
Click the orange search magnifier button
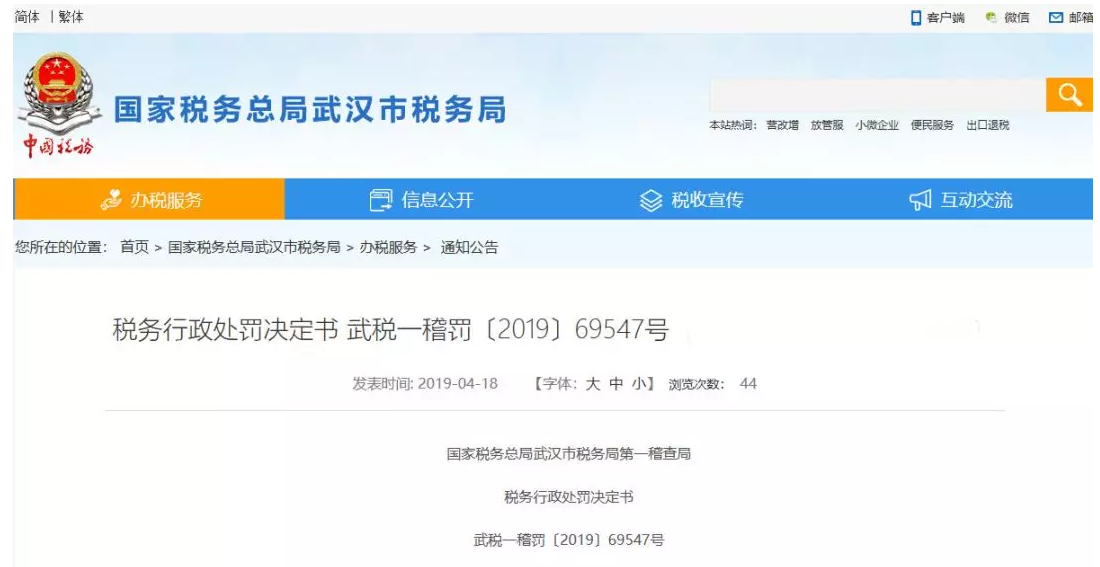point(1069,95)
